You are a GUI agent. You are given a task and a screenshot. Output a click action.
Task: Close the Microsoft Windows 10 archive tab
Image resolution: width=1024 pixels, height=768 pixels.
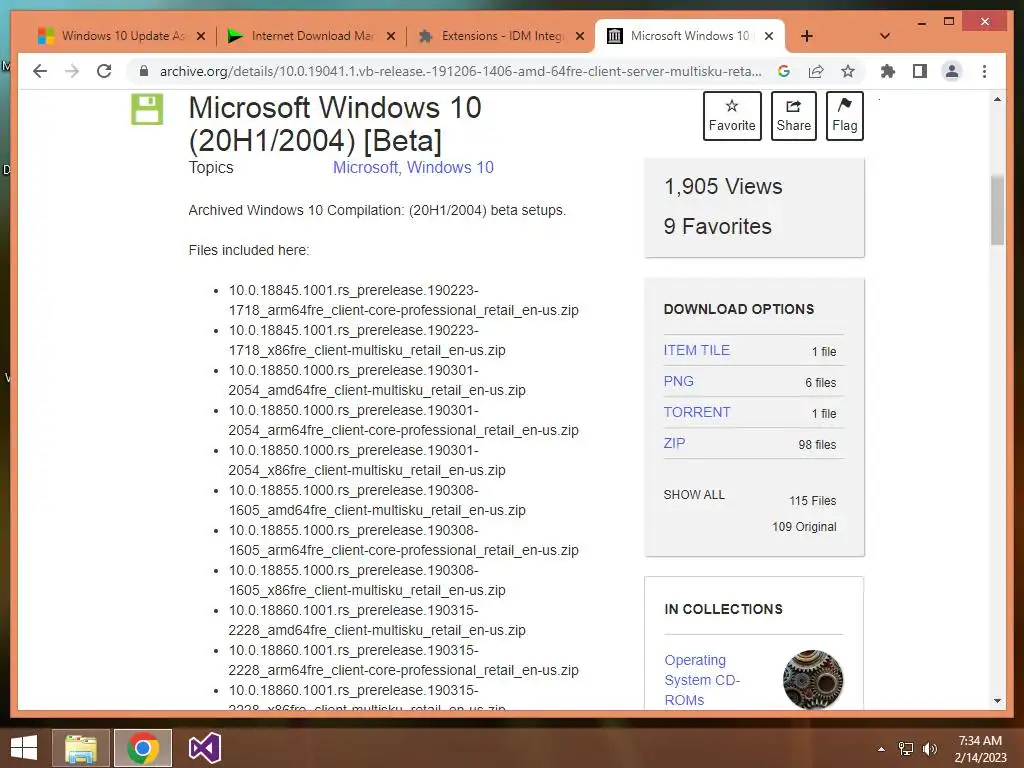(769, 36)
